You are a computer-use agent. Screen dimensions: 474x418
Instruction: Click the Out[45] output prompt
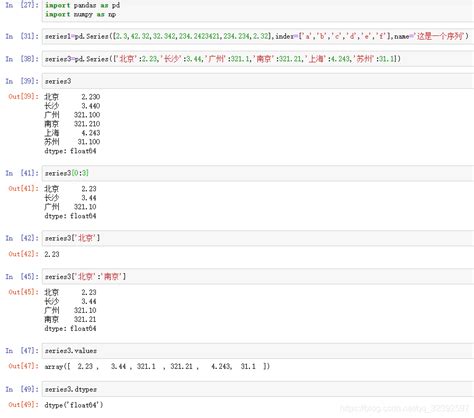pos(23,292)
